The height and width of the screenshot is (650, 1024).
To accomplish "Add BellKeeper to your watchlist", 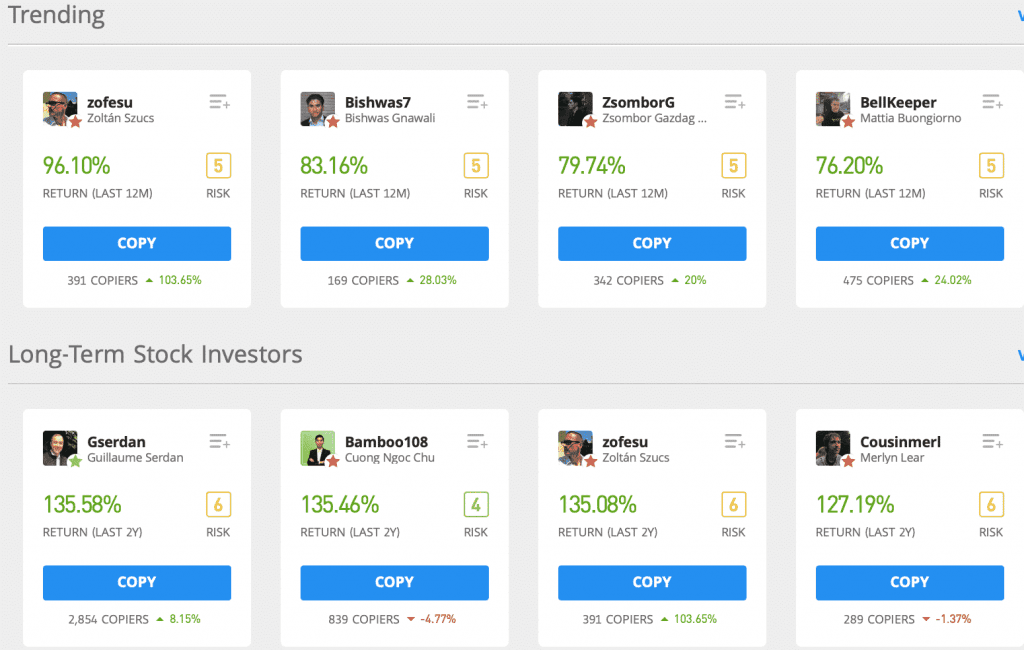I will tap(992, 102).
